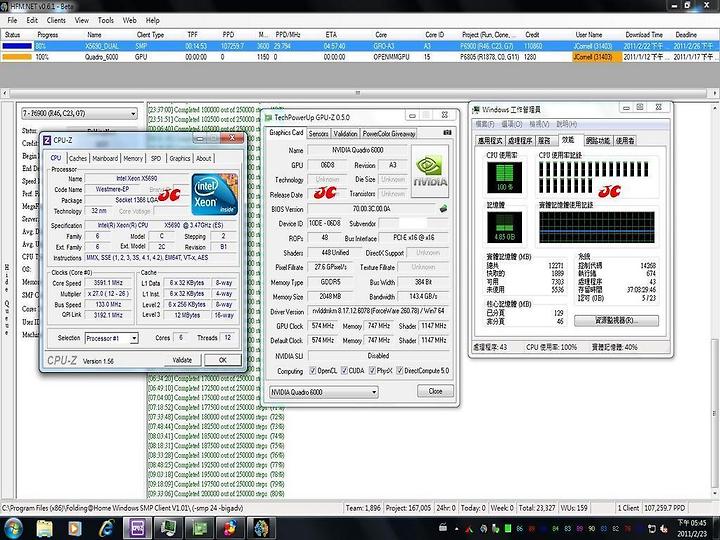The width and height of the screenshot is (720, 540).
Task: Click the system tray clock
Action: (693, 528)
